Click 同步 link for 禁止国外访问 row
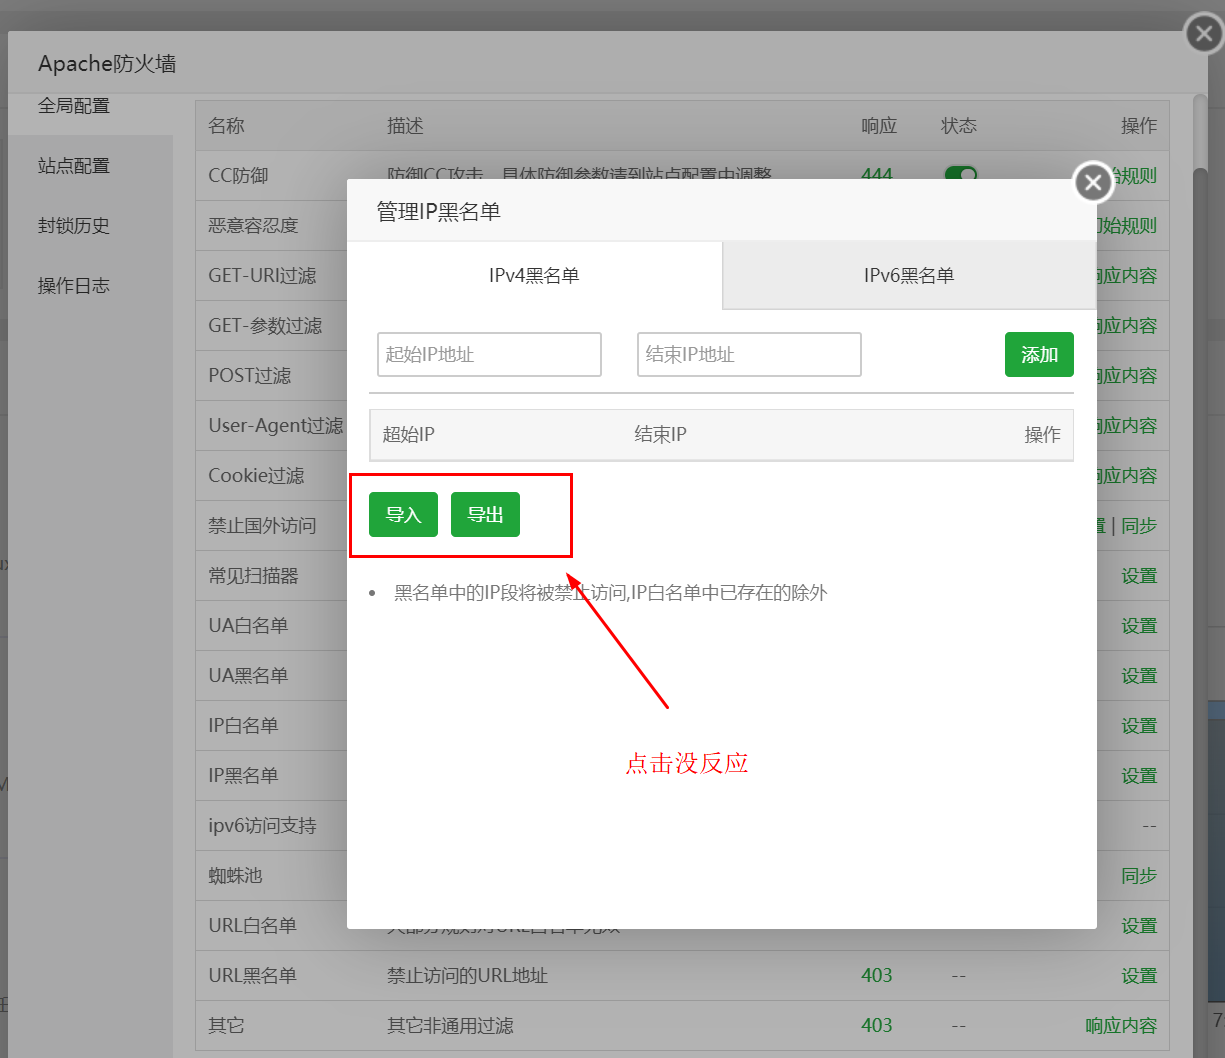 (1139, 526)
